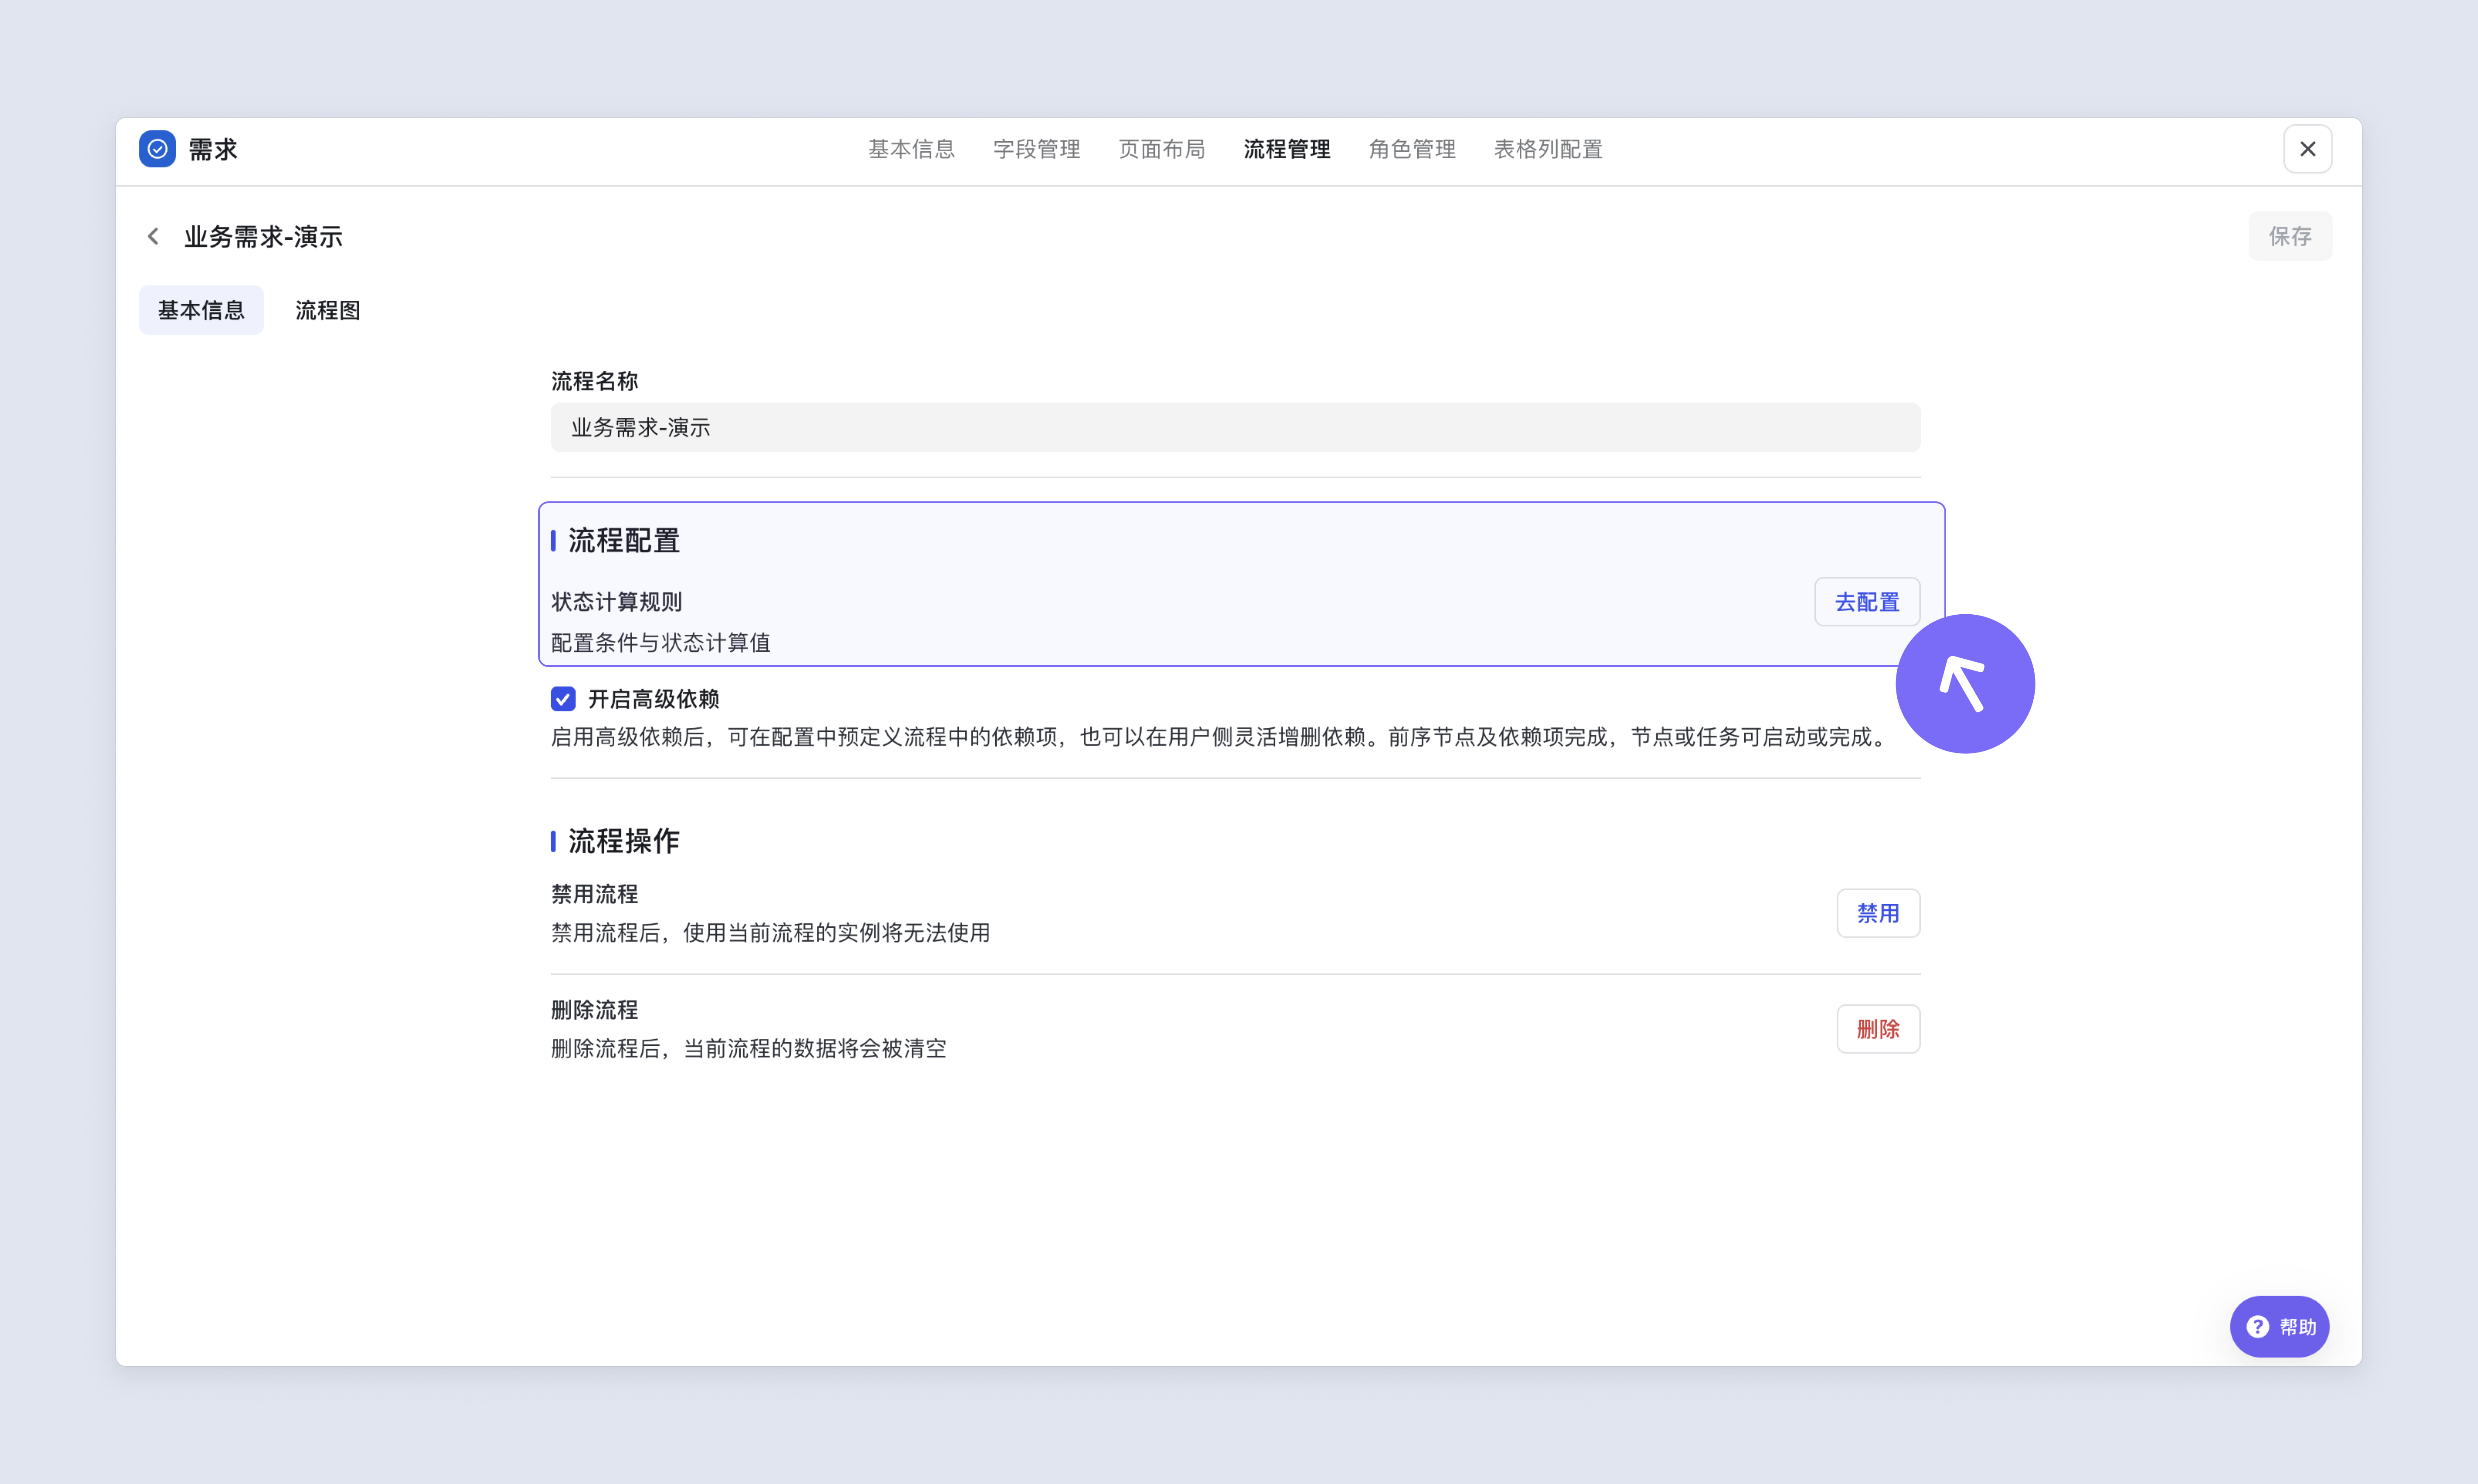The width and height of the screenshot is (2478, 1484).
Task: Close the dialog with the X button
Action: 2307,149
